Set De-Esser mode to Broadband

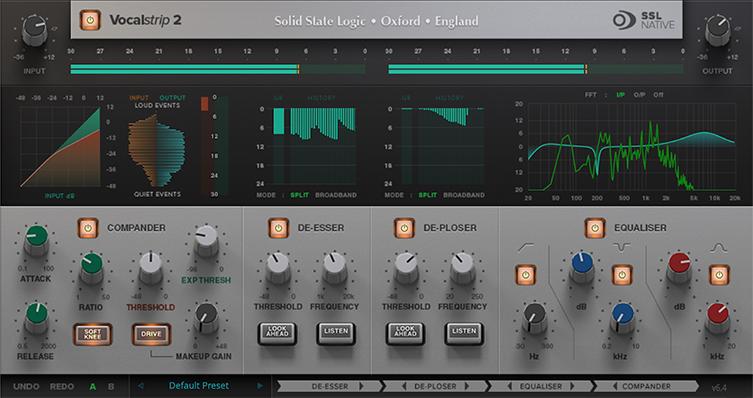[336, 195]
